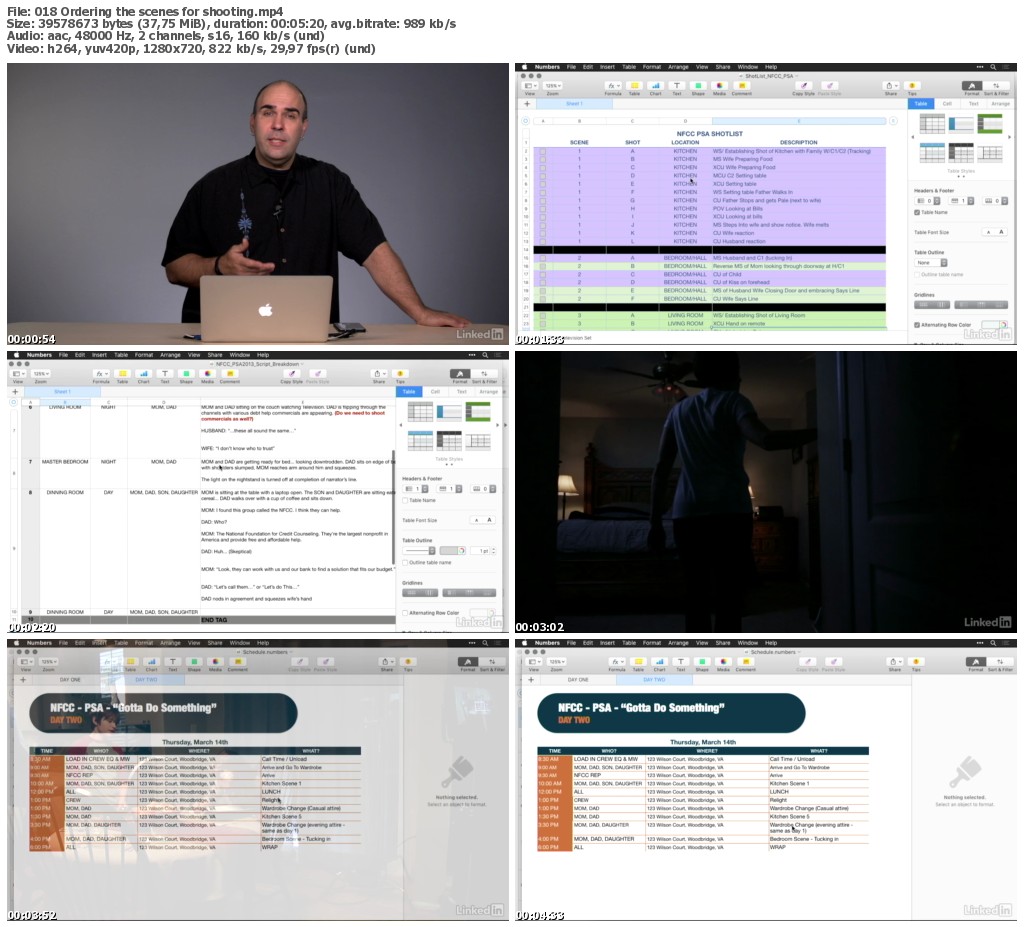The width and height of the screenshot is (1024, 927).
Task: Click Media icon in Script_Breakdown window
Action: point(207,374)
